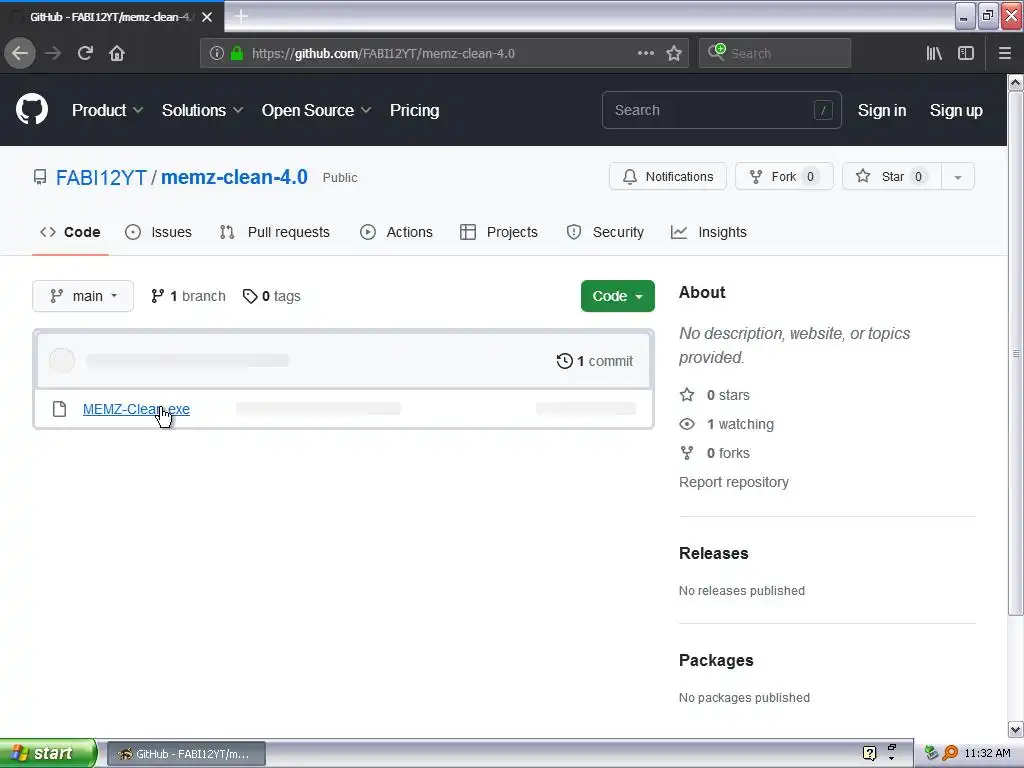The height and width of the screenshot is (768, 1024).
Task: Open page actions three-dots menu in address bar
Action: (x=645, y=53)
